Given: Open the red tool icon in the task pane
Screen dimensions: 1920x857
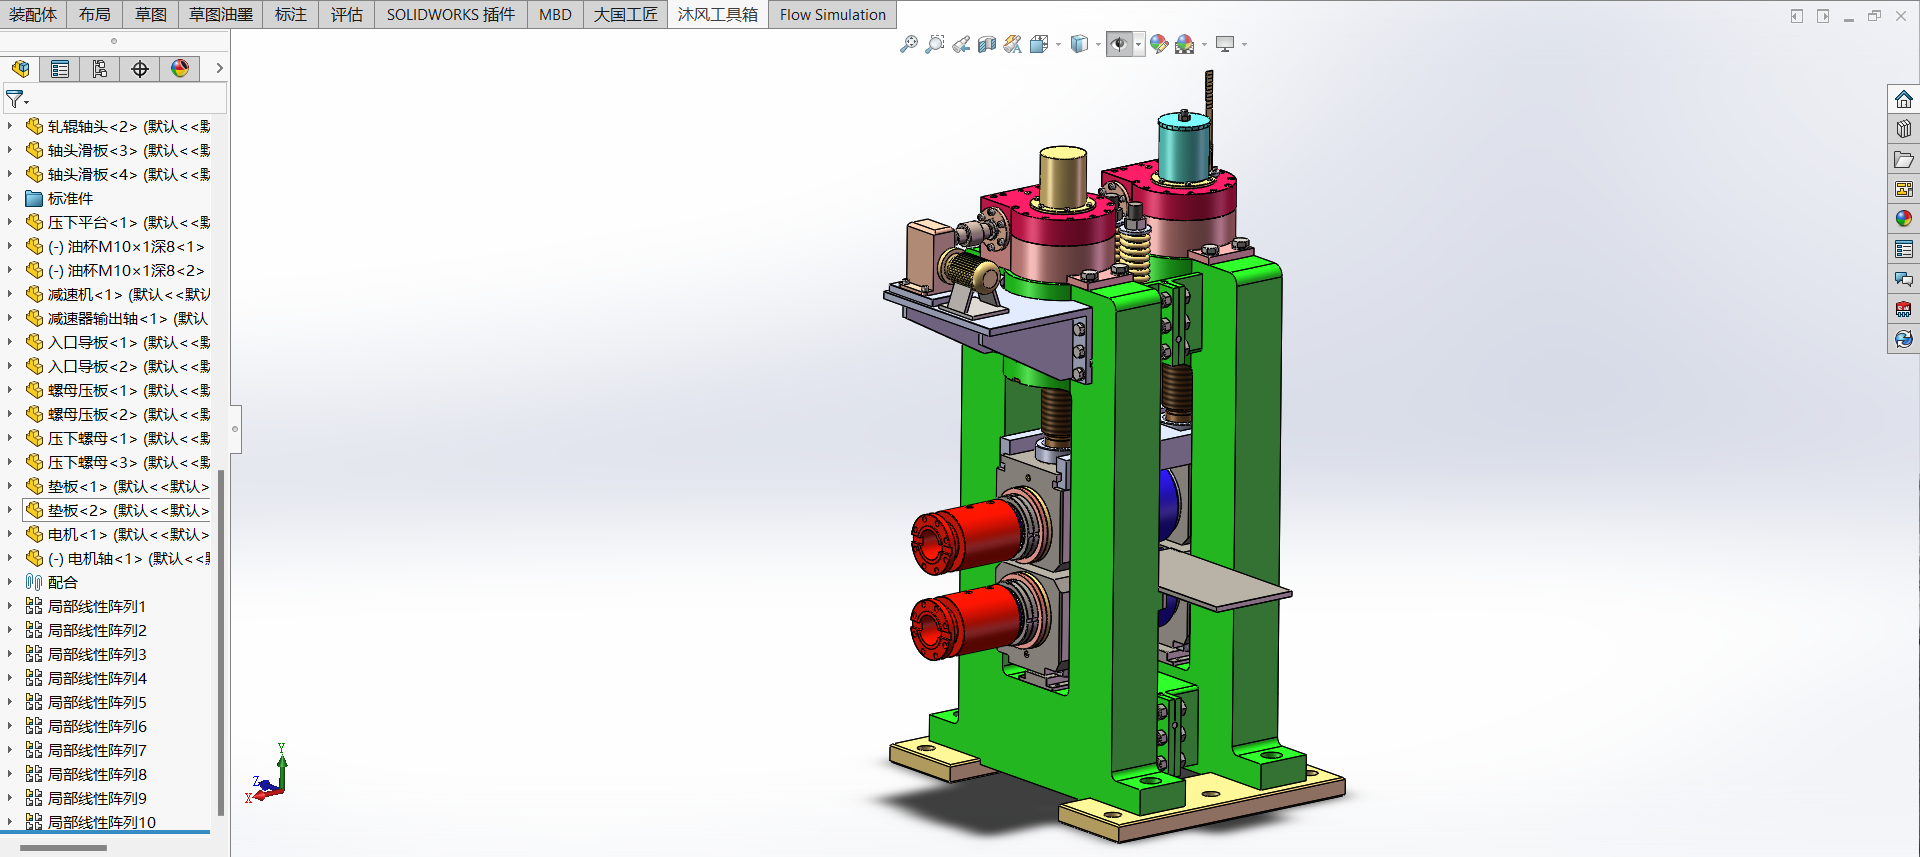Looking at the screenshot, I should (x=1903, y=309).
